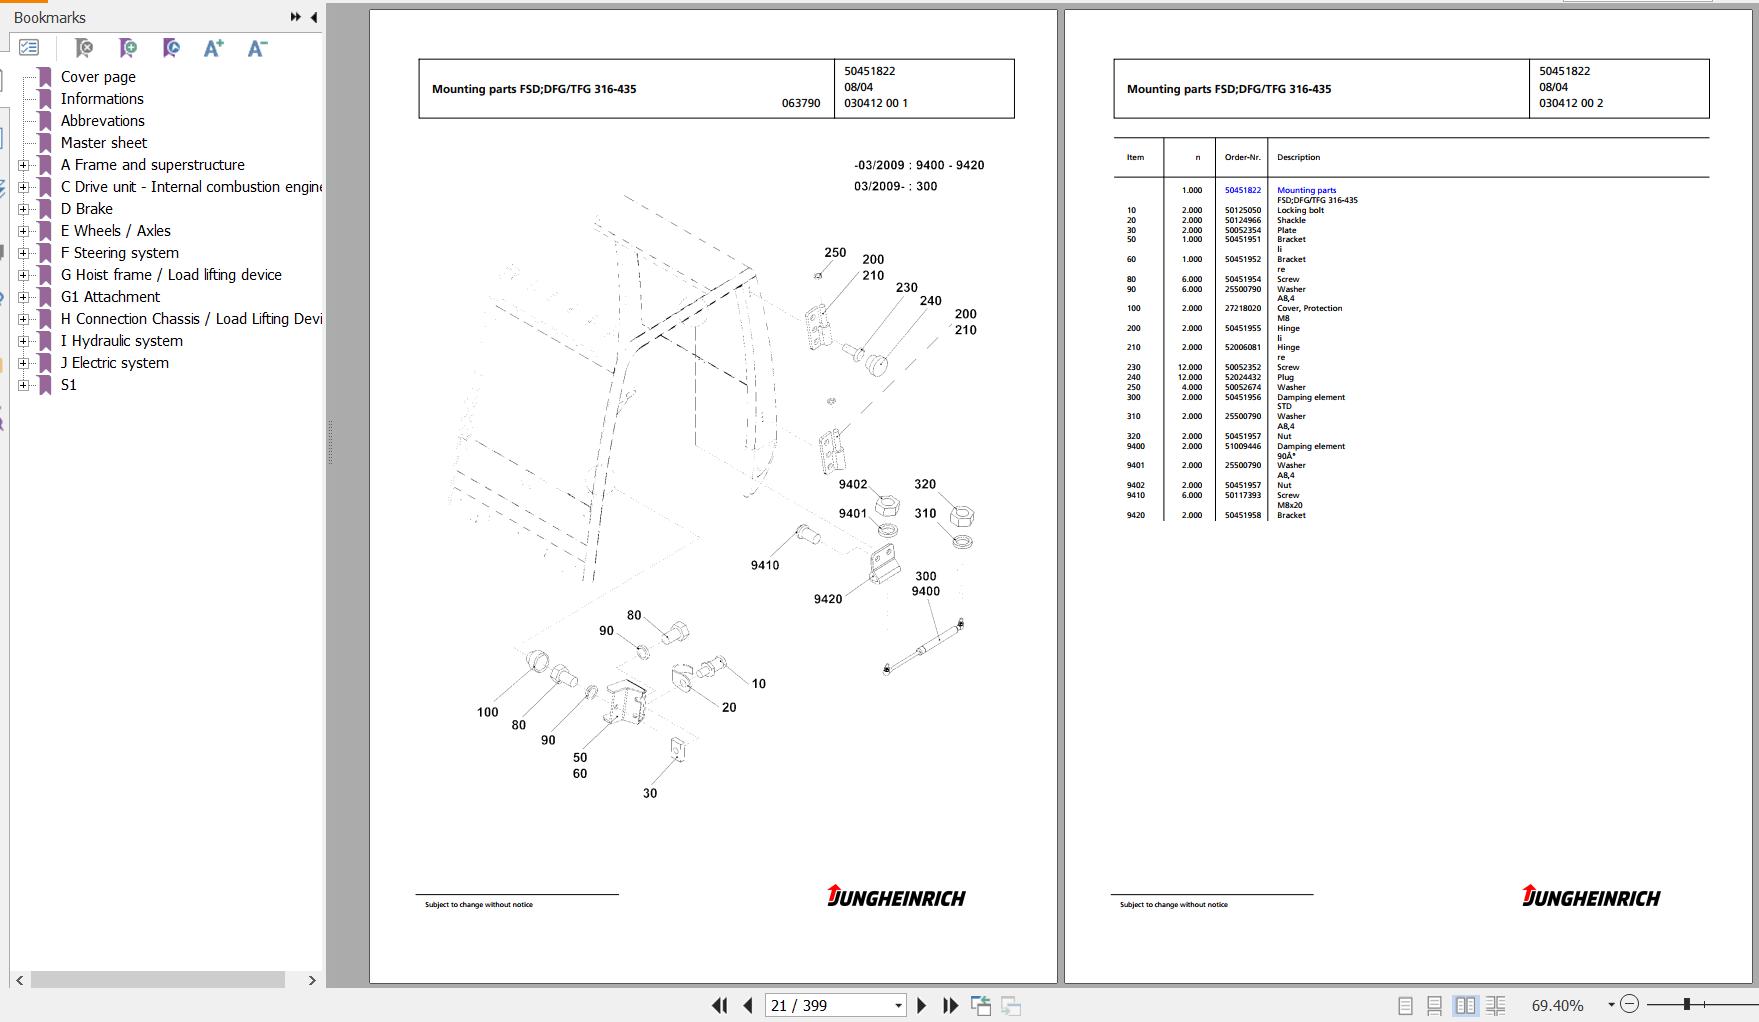Expand the G1 Attachment bookmark
The width and height of the screenshot is (1759, 1022).
[x=23, y=297]
